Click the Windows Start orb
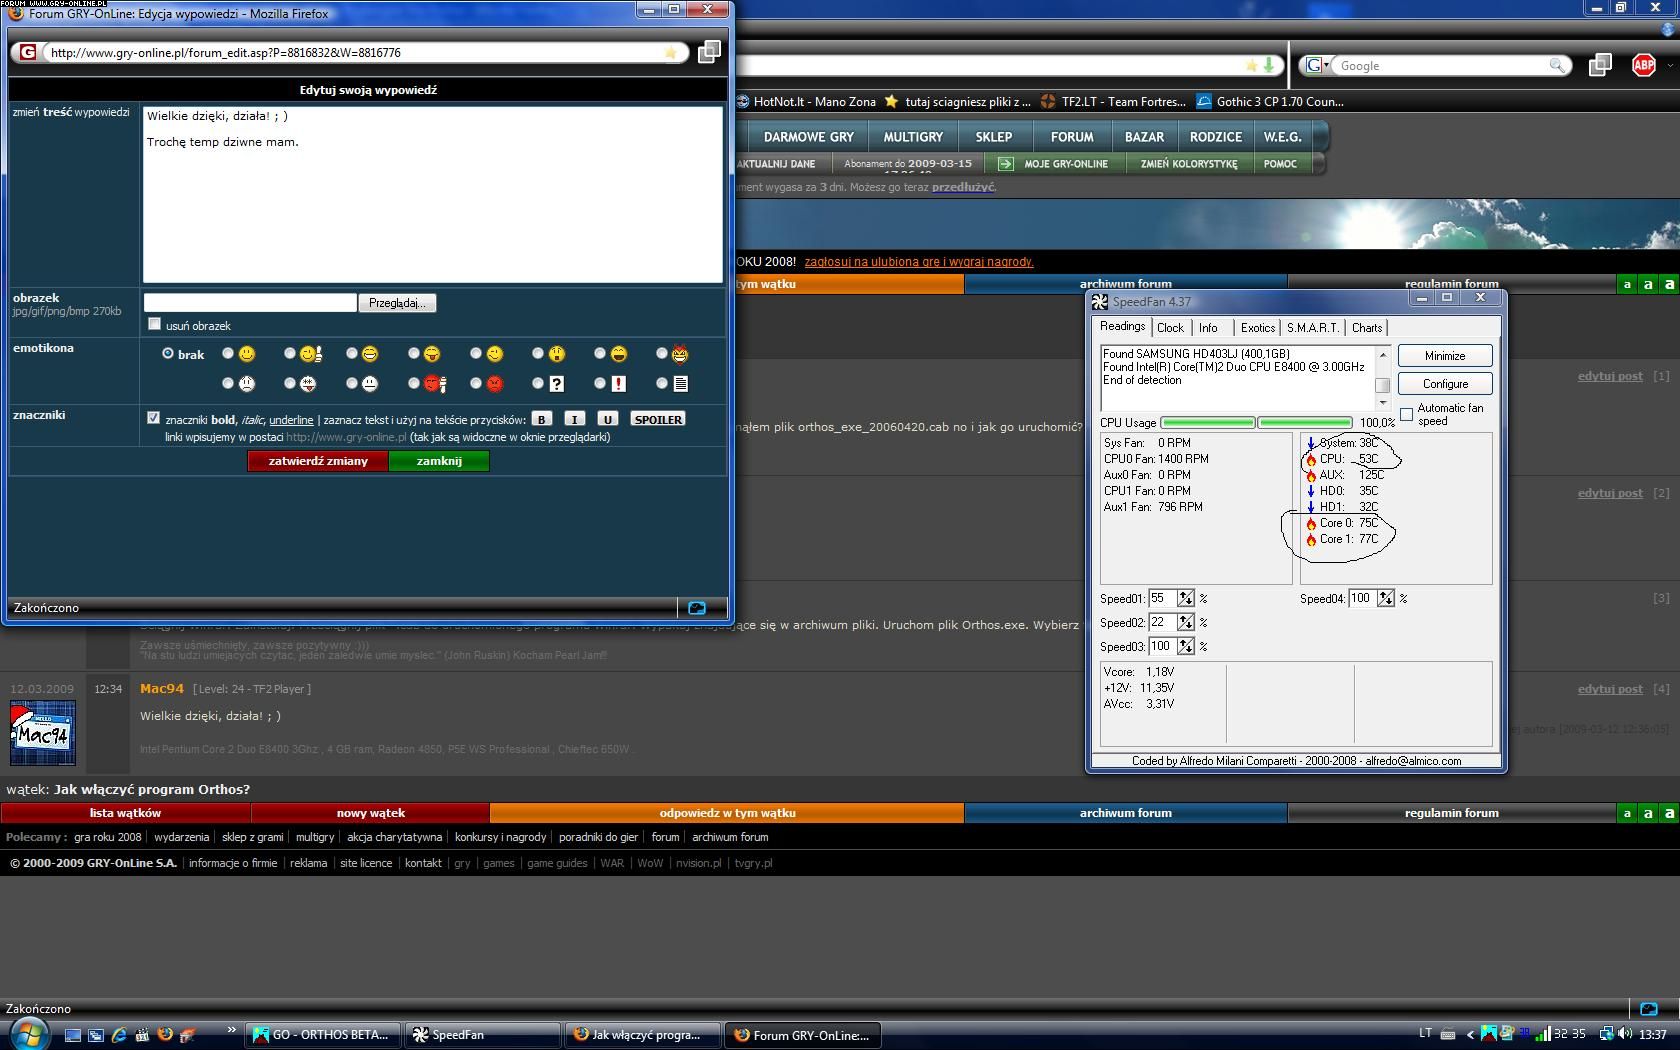1680x1050 pixels. 27,1034
